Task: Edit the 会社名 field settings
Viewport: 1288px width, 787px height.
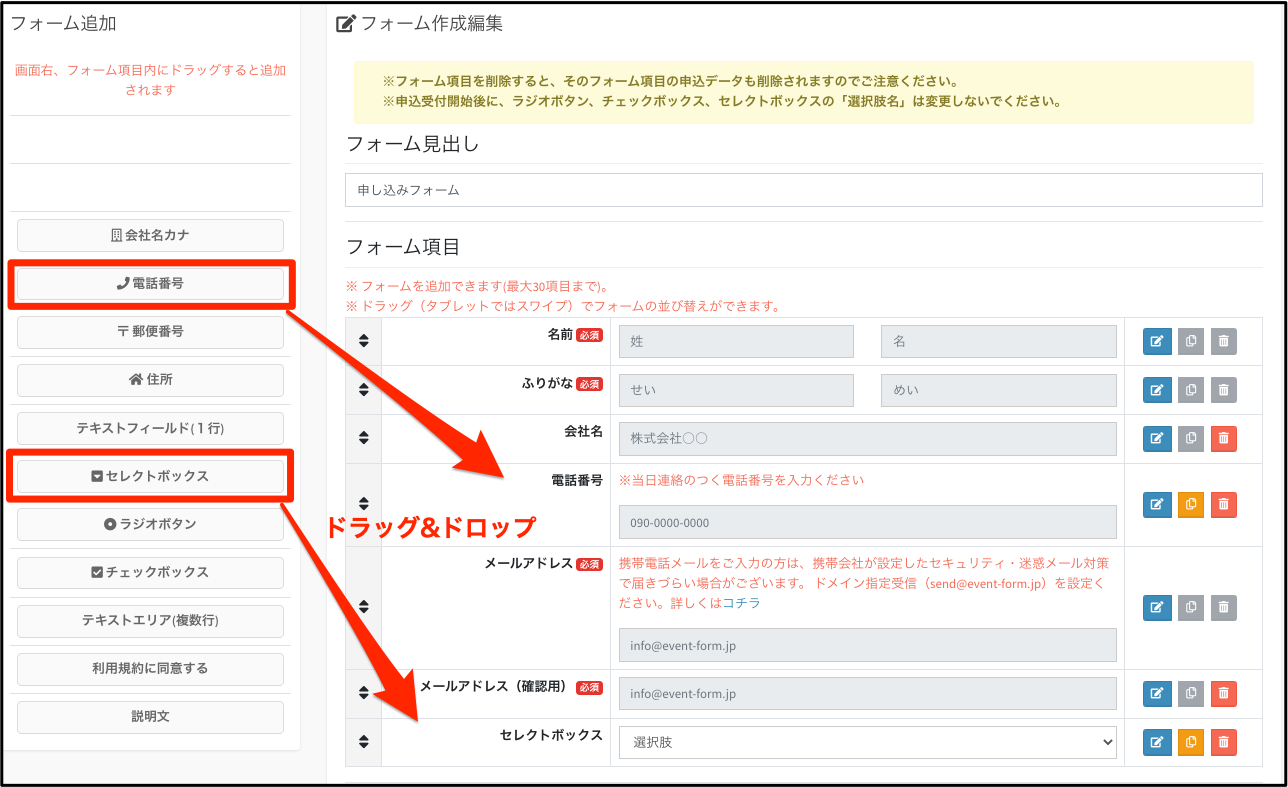Action: tap(1157, 438)
